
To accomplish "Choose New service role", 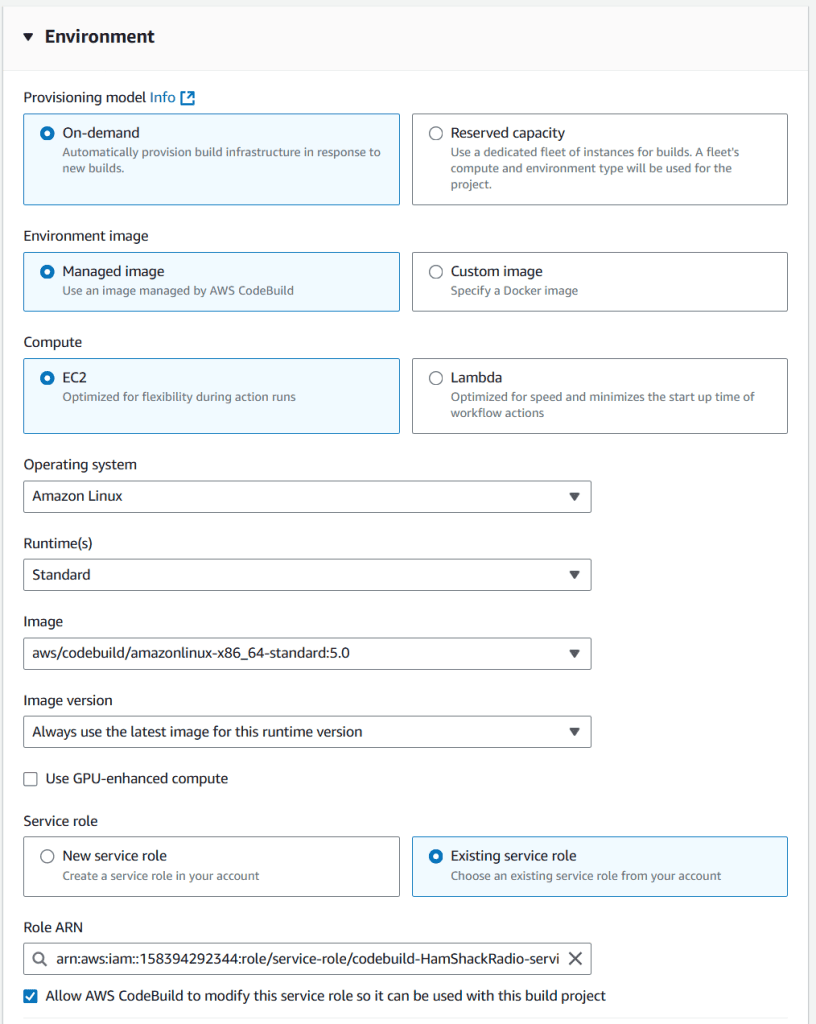I will tap(46, 855).
